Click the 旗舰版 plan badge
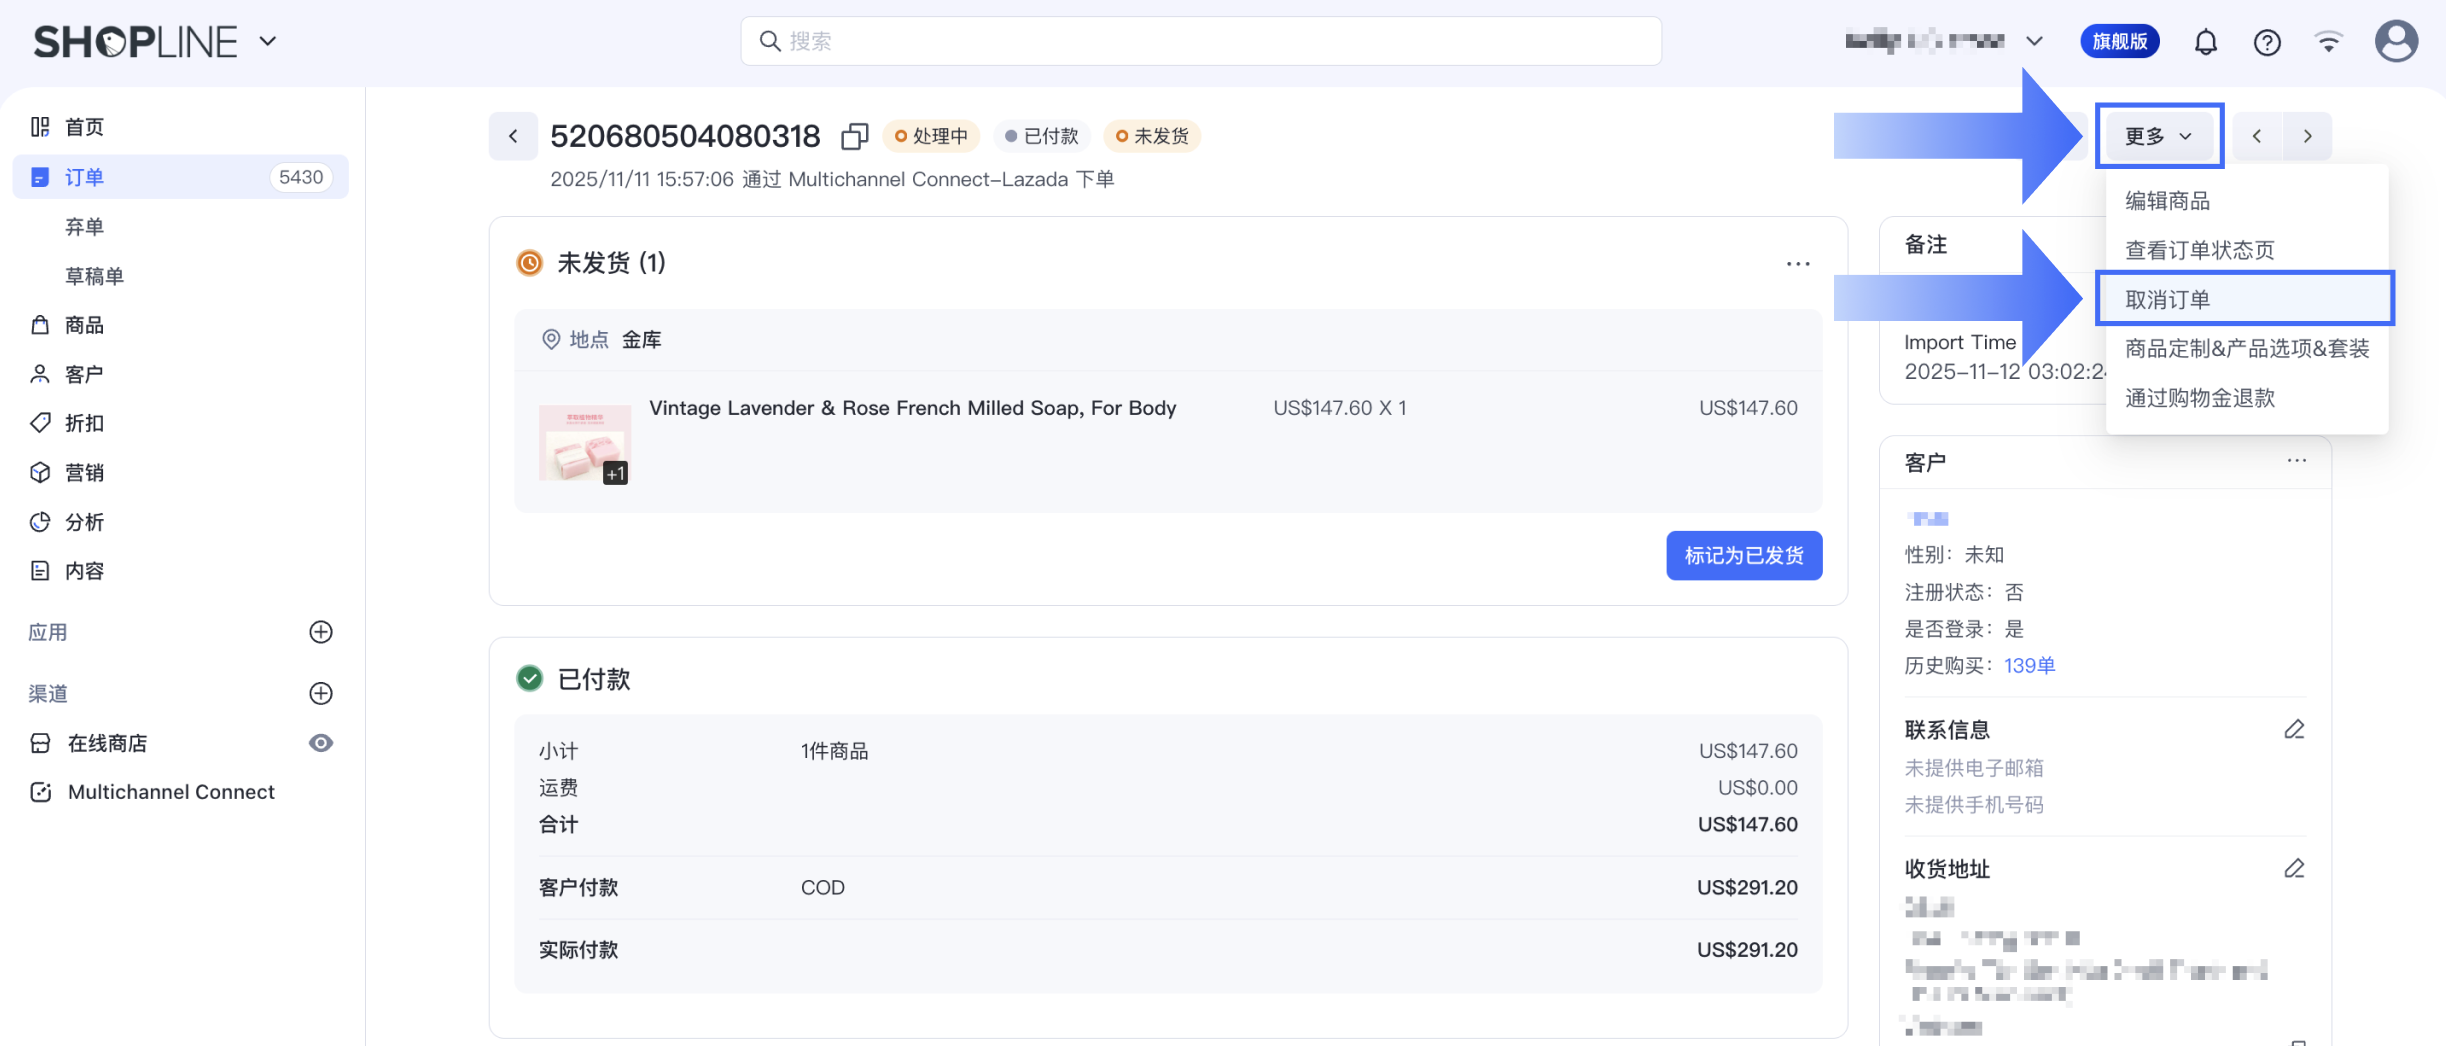This screenshot has width=2446, height=1046. click(2120, 41)
